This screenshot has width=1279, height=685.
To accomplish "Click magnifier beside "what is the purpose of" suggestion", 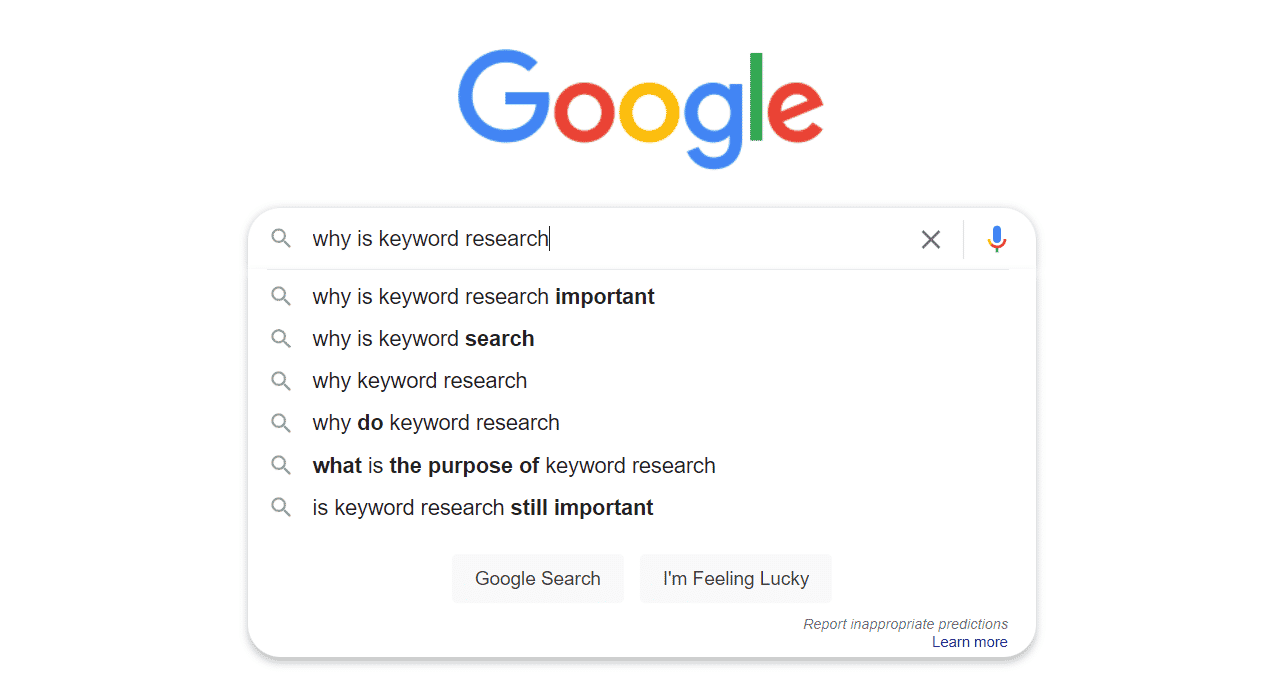I will click(281, 465).
